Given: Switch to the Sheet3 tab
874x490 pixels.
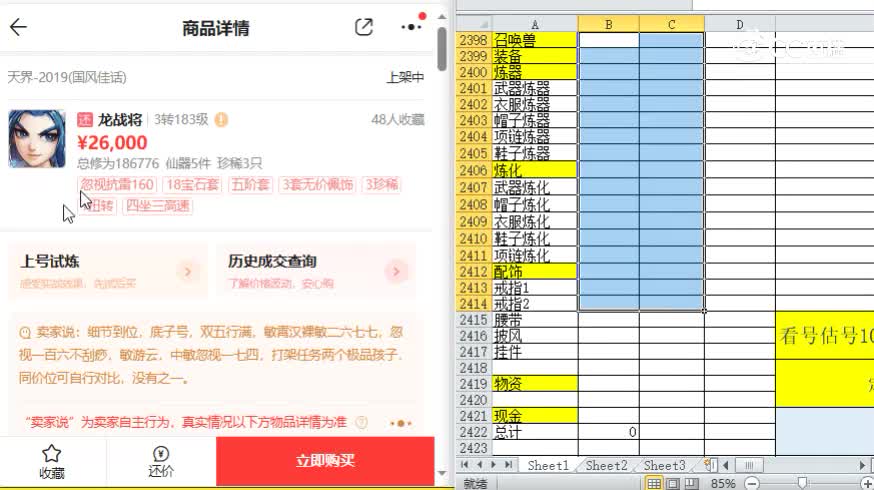Looking at the screenshot, I should coord(664,465).
